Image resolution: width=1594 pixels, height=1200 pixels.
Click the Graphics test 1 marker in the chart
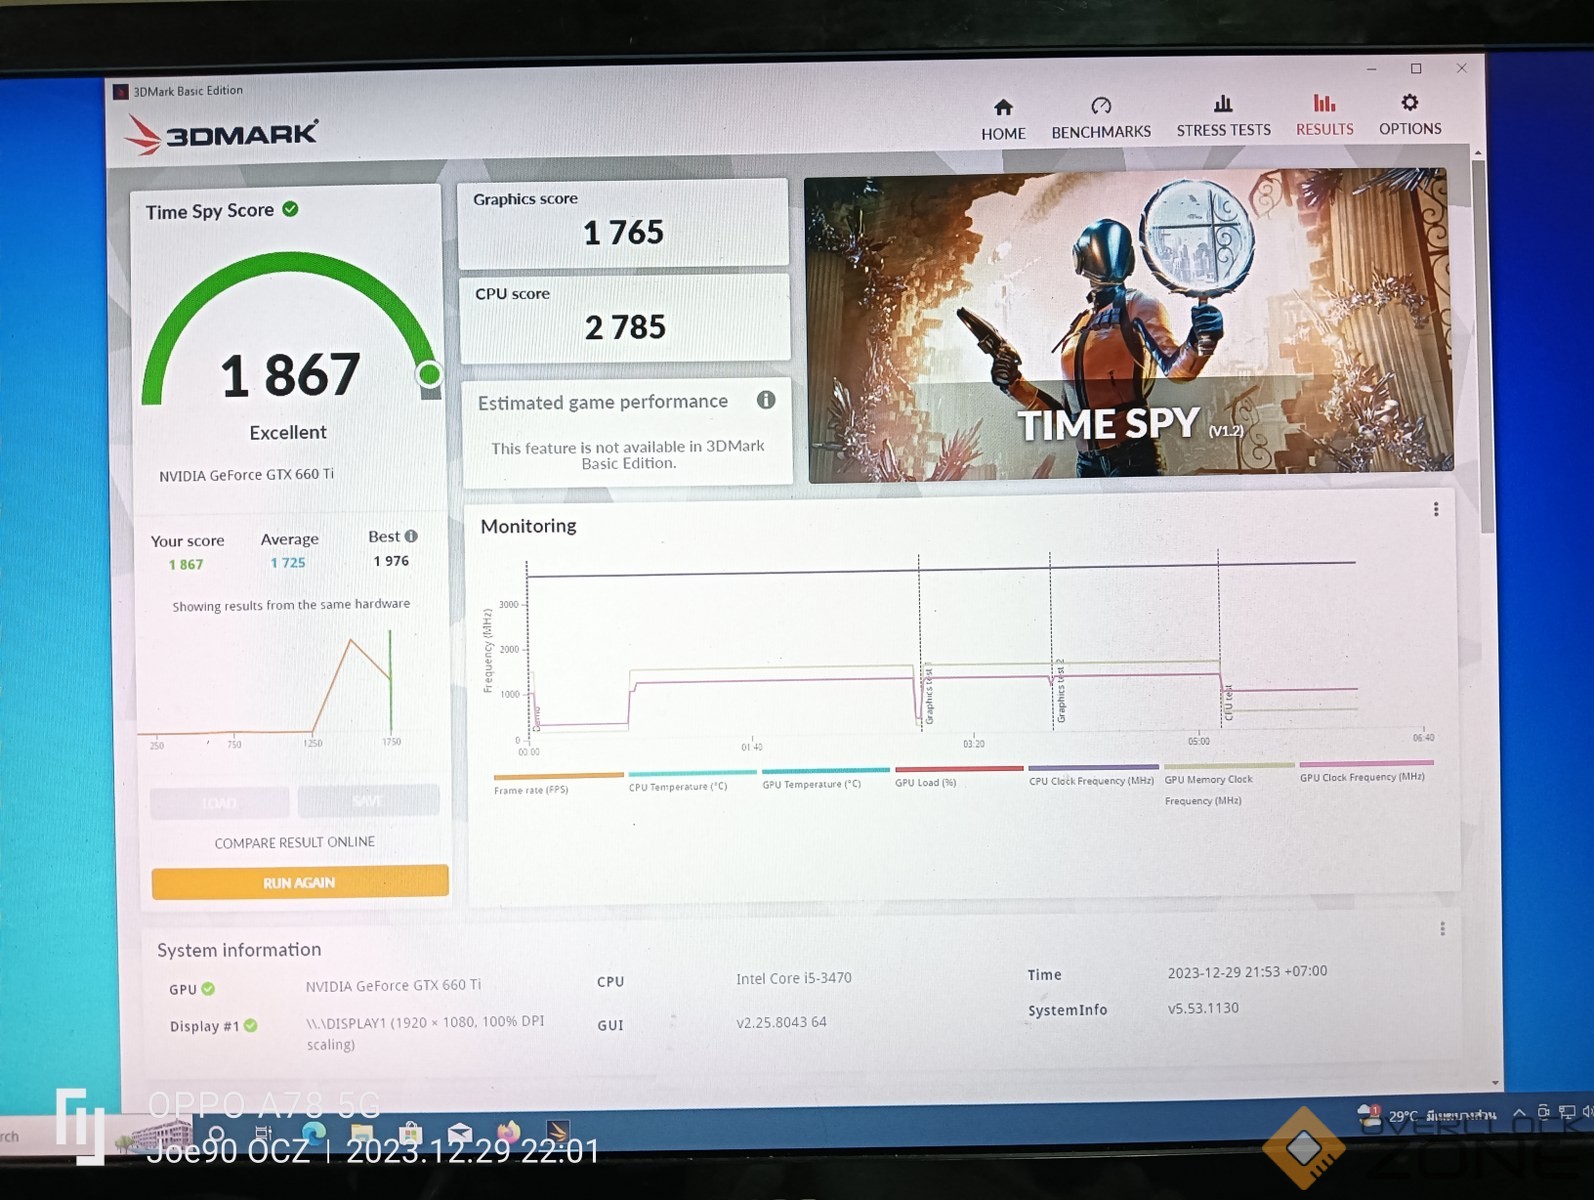click(929, 693)
